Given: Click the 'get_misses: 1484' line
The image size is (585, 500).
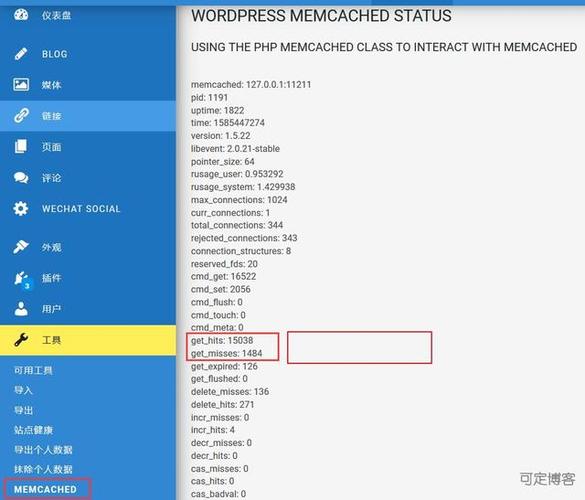Looking at the screenshot, I should (226, 353).
